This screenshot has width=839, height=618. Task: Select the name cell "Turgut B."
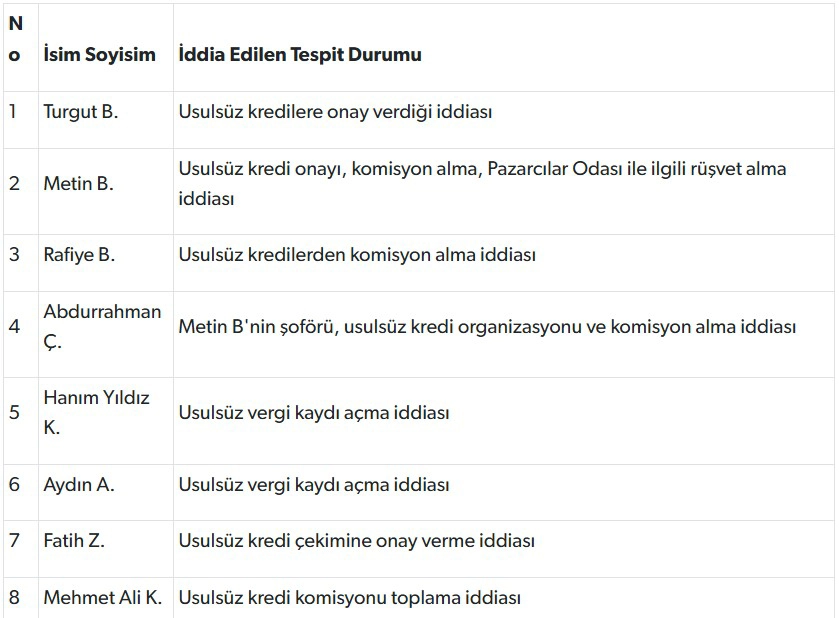coord(81,112)
